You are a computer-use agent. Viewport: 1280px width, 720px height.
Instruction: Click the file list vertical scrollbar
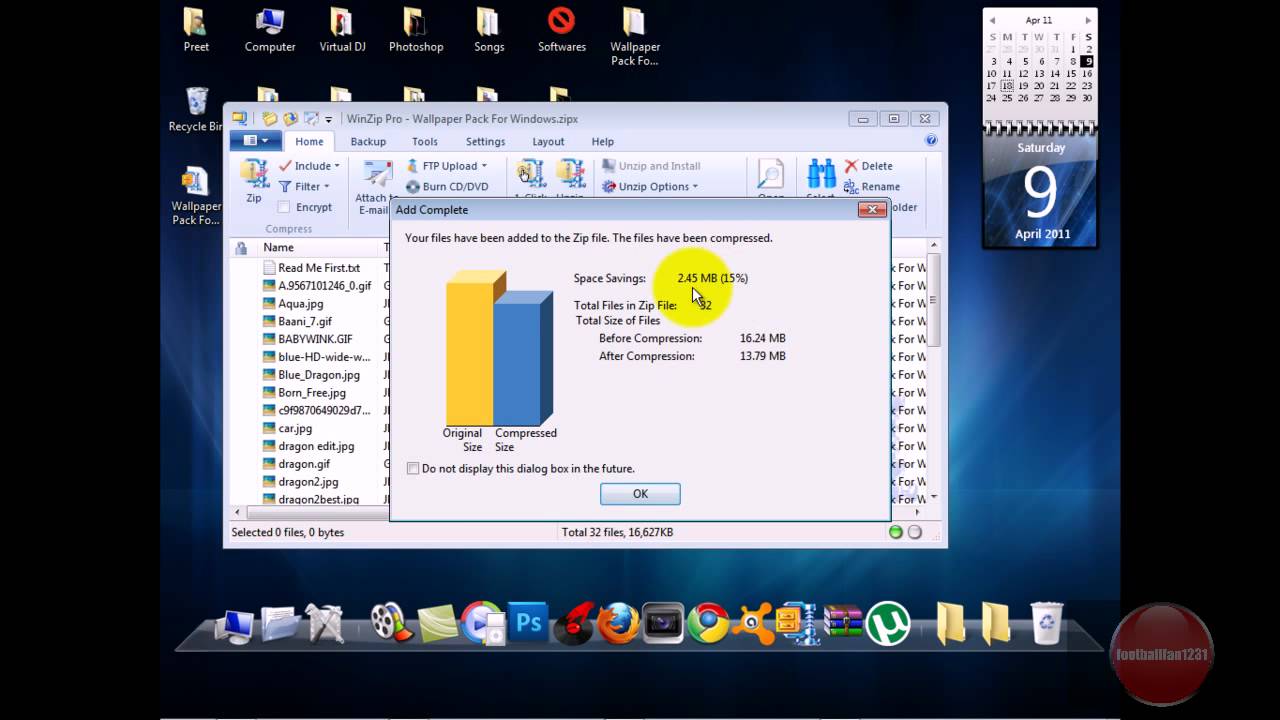coord(934,300)
